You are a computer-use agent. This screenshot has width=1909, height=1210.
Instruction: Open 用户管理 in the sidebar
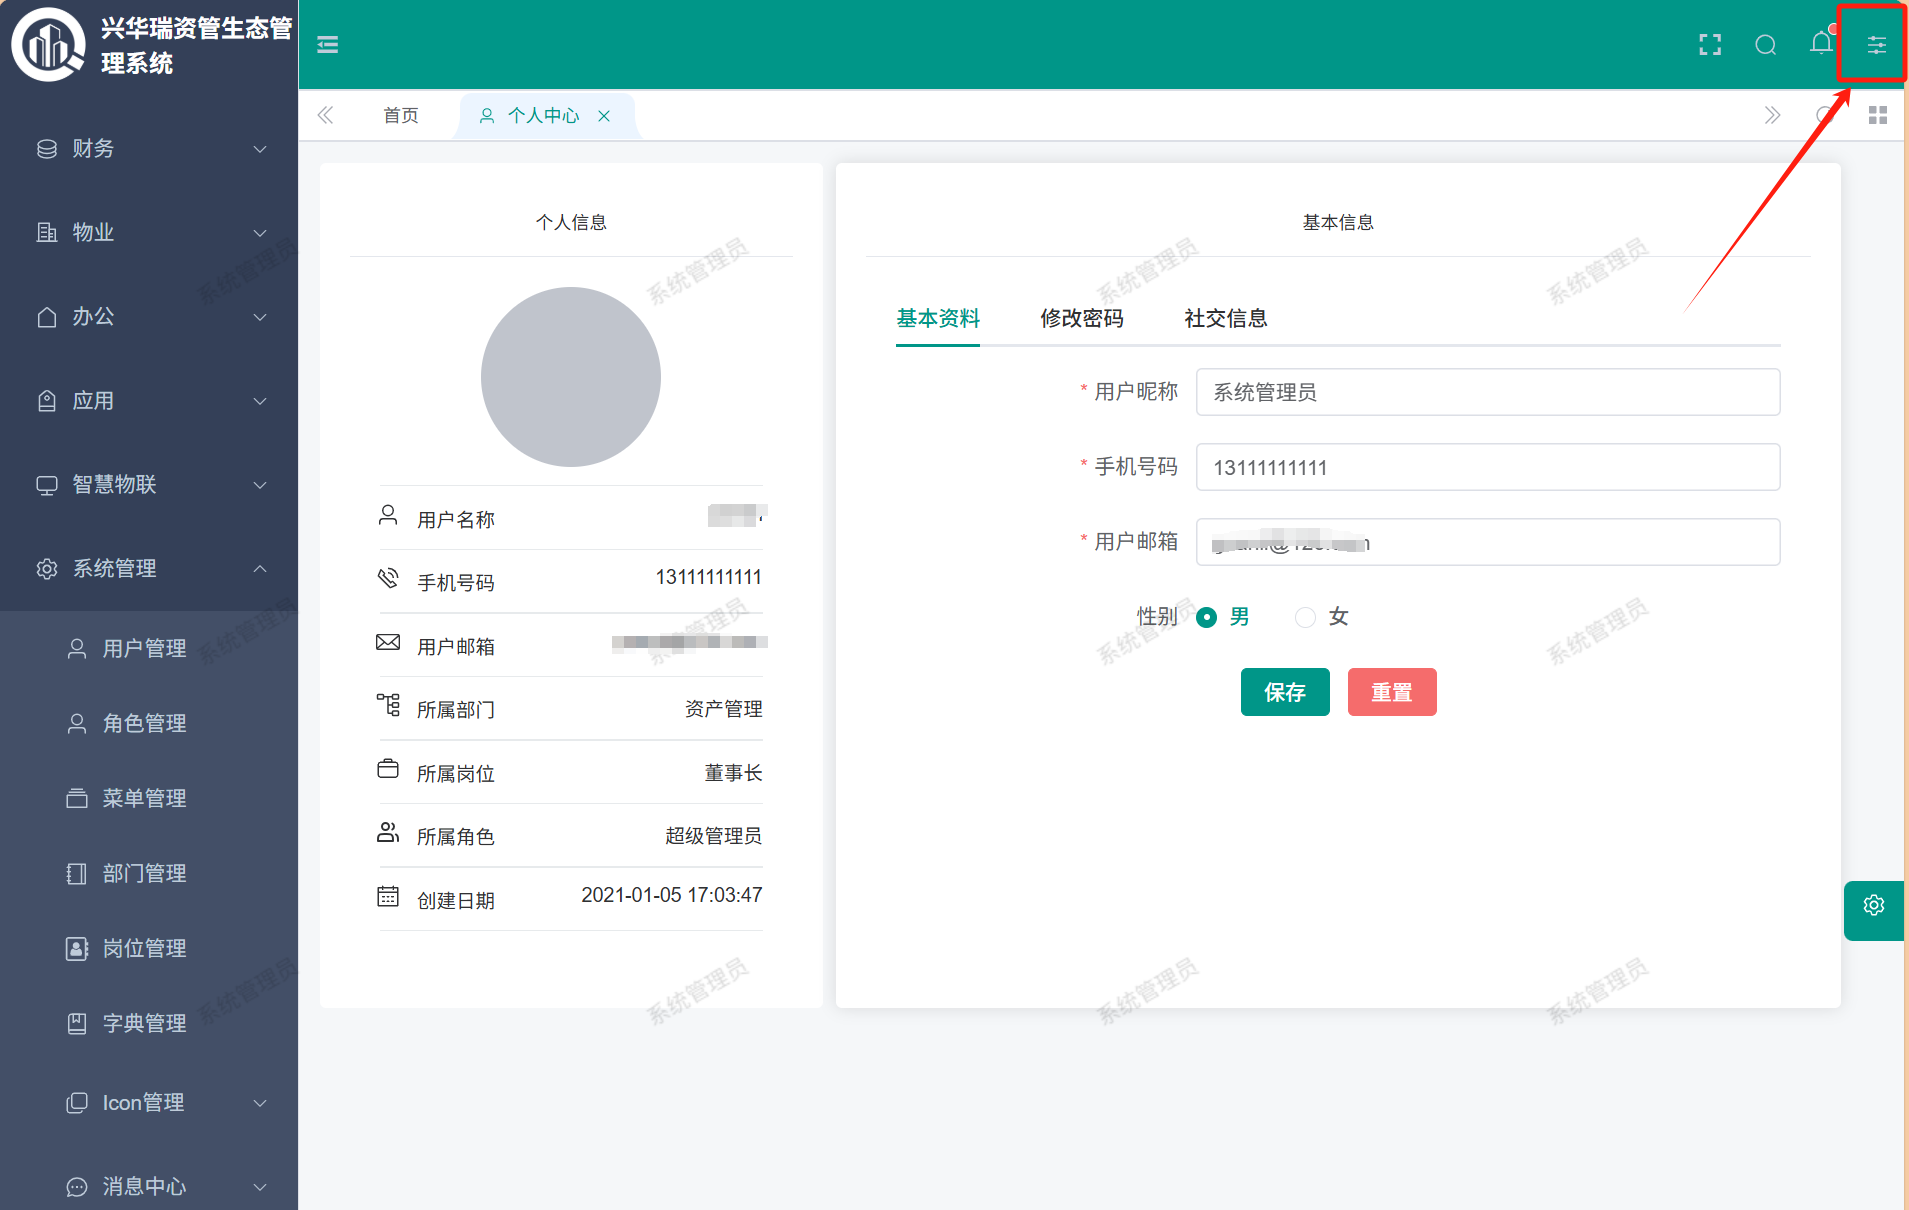144,649
